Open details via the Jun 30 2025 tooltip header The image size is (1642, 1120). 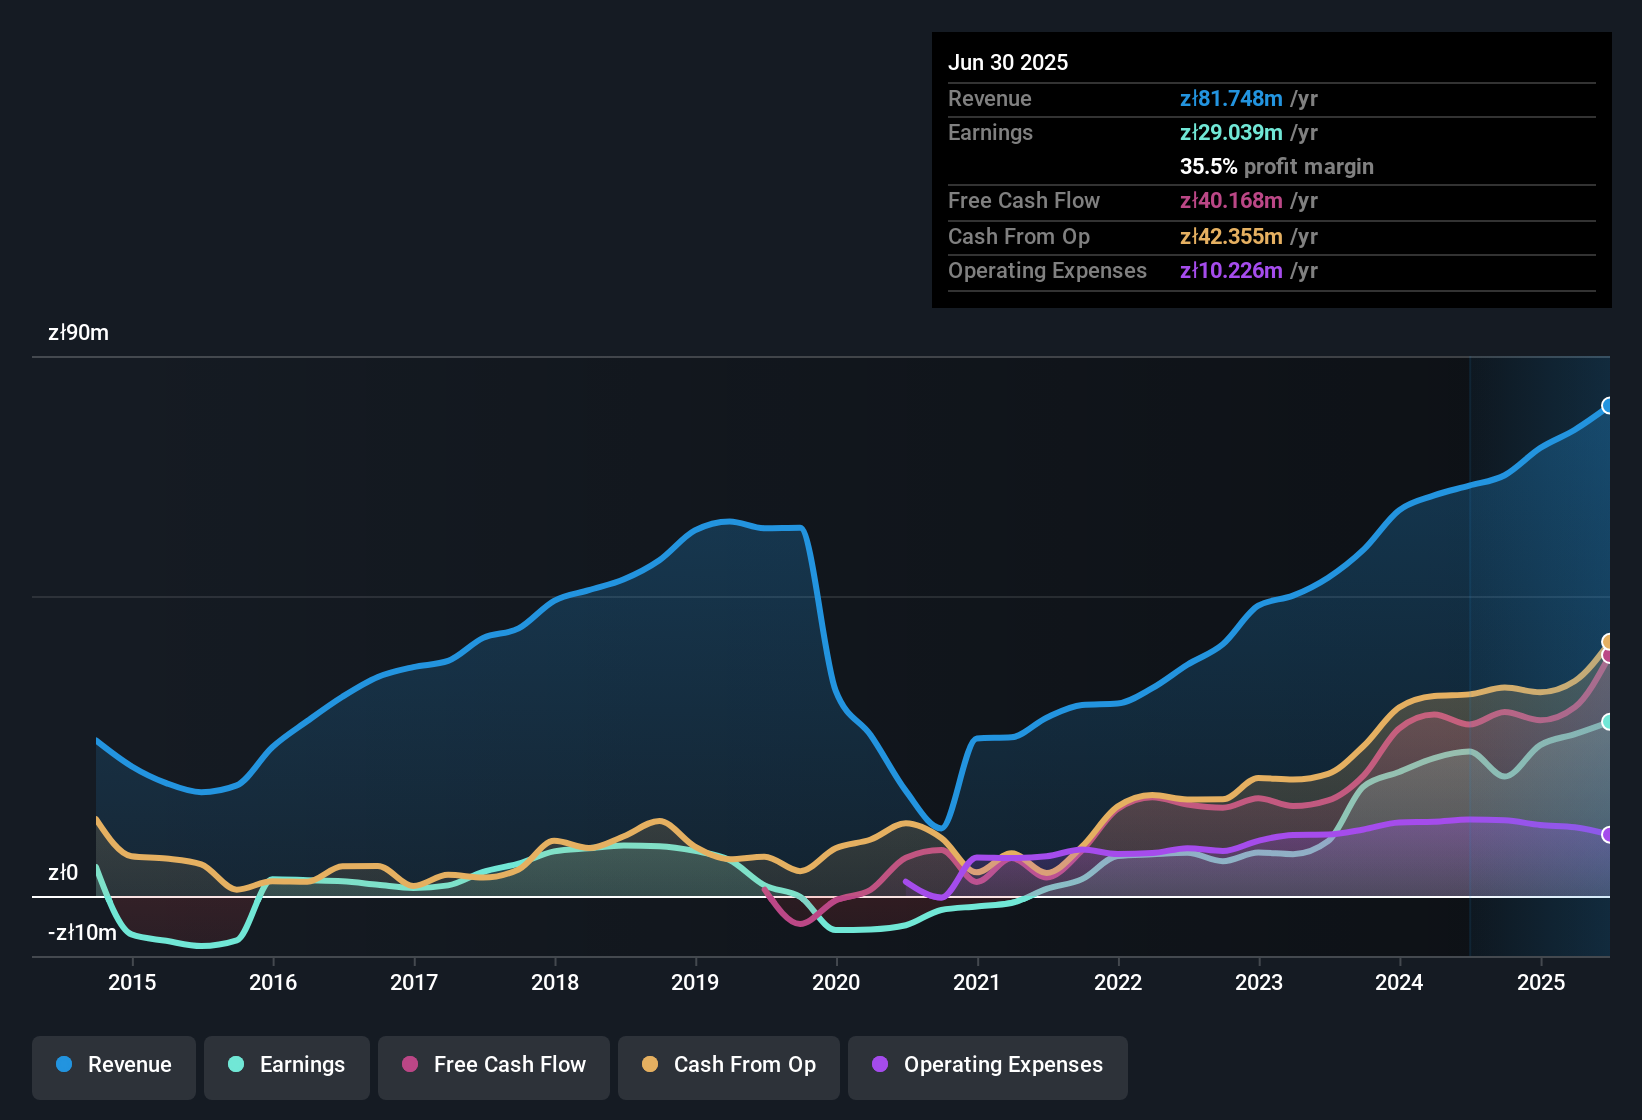pyautogui.click(x=1008, y=62)
